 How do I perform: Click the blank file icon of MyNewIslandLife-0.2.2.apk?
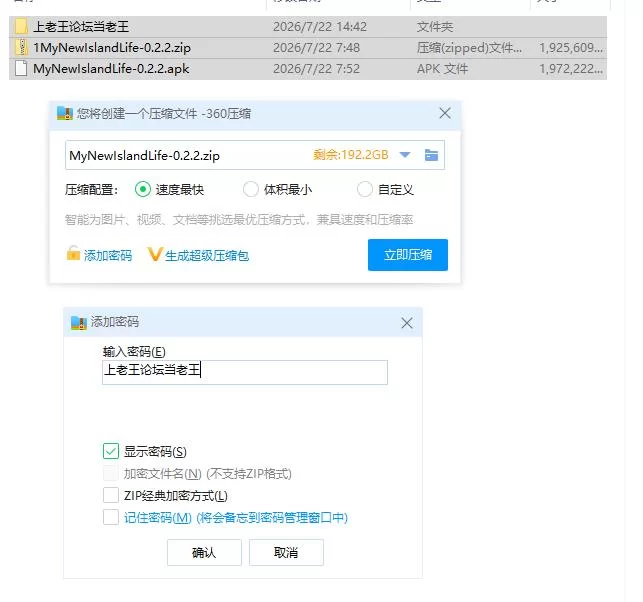(21, 68)
